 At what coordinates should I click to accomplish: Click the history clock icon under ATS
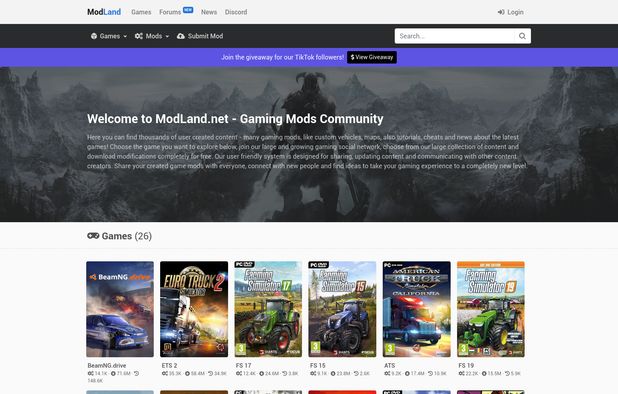tap(430, 374)
